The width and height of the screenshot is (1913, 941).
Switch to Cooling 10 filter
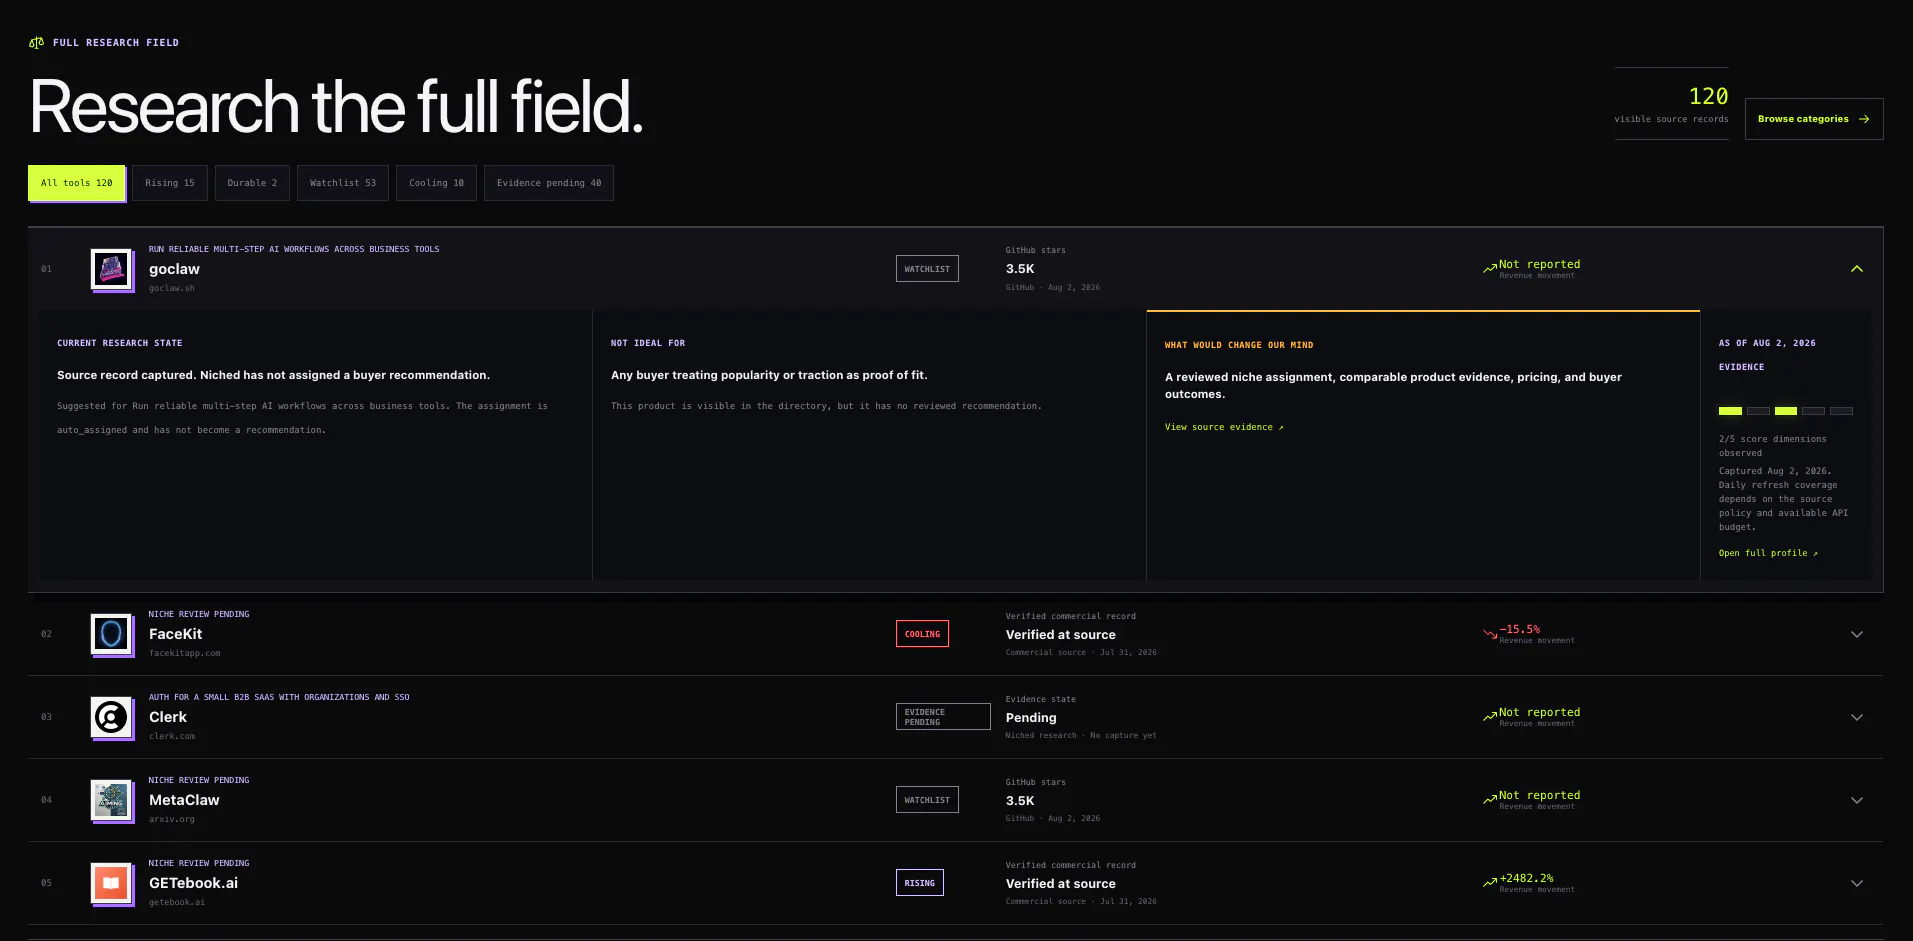click(x=436, y=183)
